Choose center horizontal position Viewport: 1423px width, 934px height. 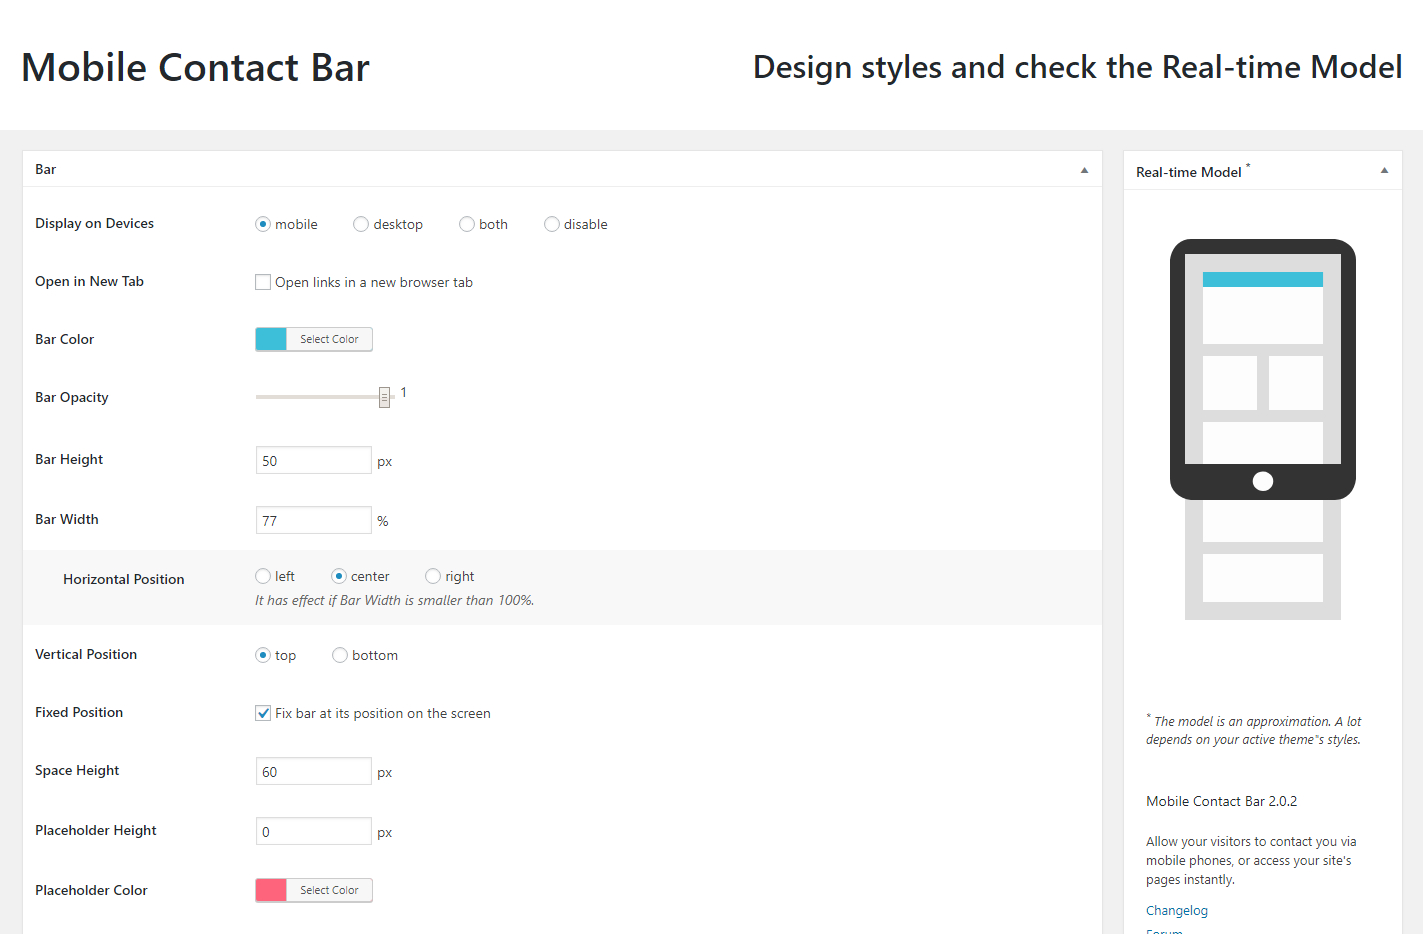point(339,576)
